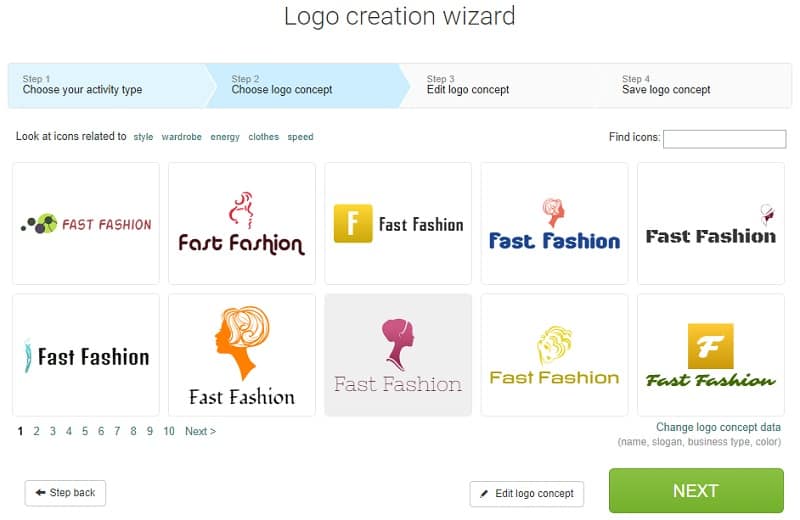This screenshot has height=520, width=800.
Task: Go to results page 4
Action: click(68, 431)
